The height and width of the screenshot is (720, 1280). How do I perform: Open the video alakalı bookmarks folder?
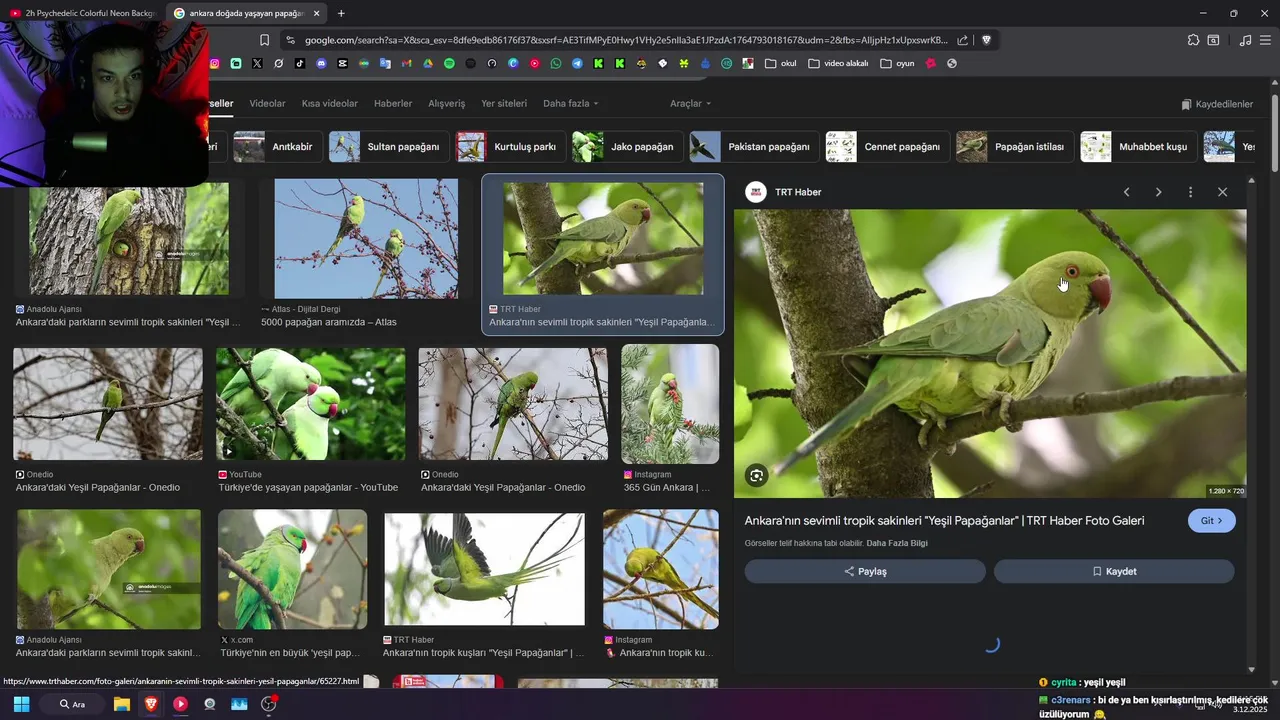pyautogui.click(x=838, y=63)
